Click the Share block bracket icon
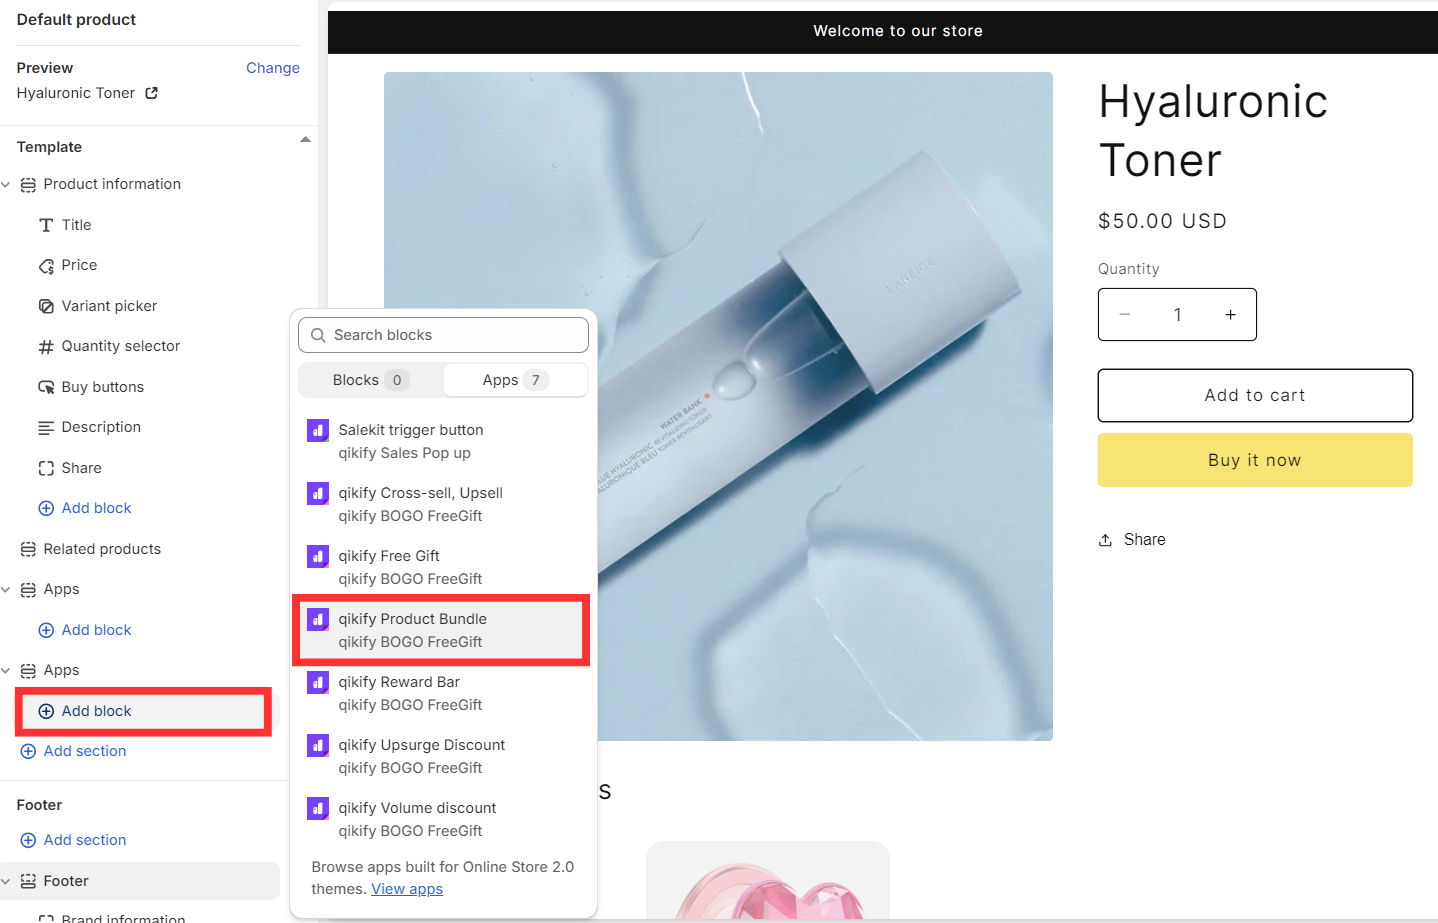1438x923 pixels. (46, 468)
